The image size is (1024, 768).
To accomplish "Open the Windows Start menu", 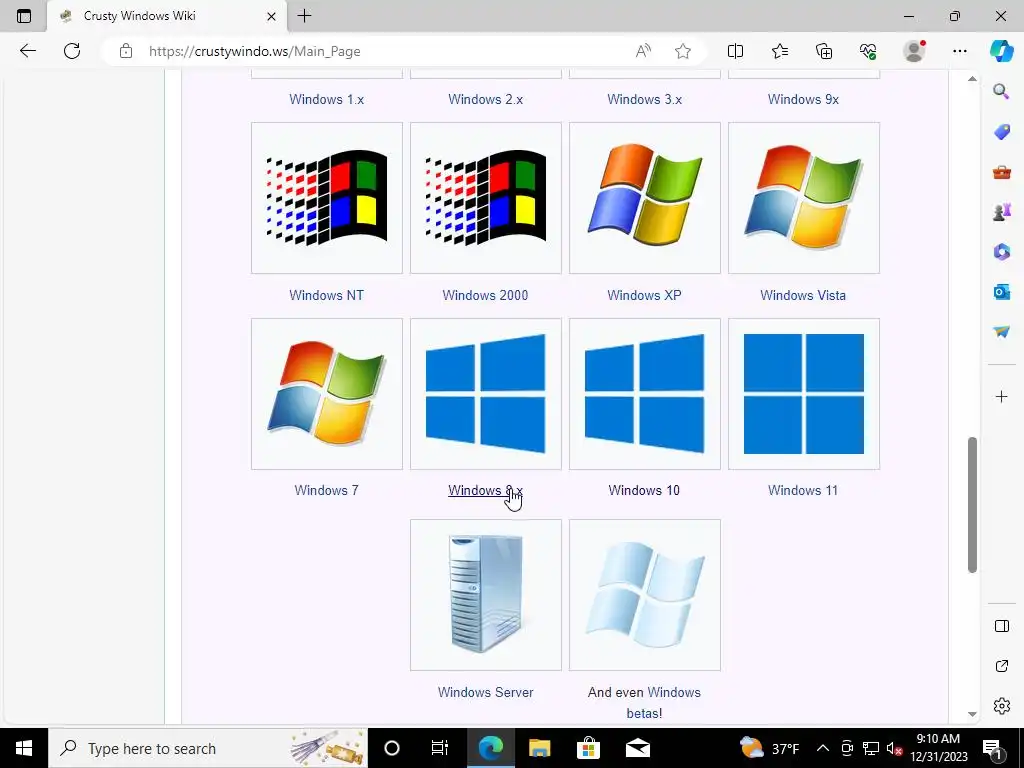I will click(24, 748).
